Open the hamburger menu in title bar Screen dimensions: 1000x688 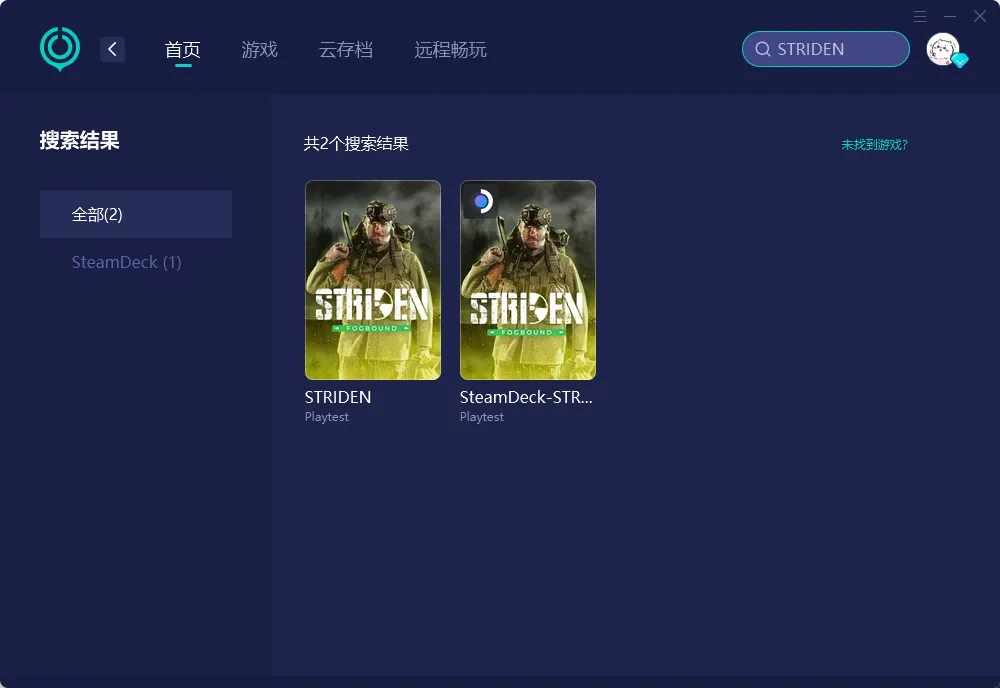point(920,16)
